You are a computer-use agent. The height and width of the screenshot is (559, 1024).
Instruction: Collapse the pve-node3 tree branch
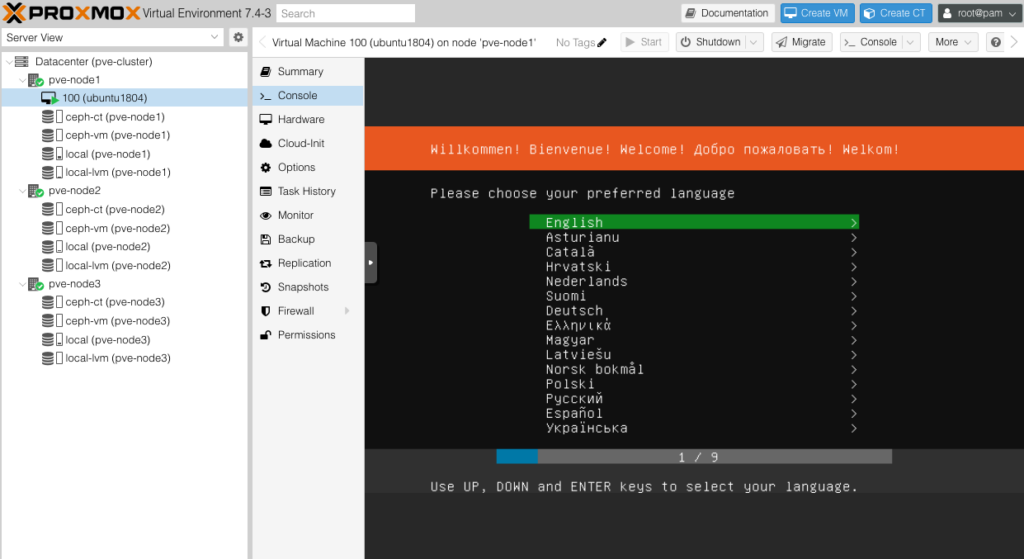[23, 284]
